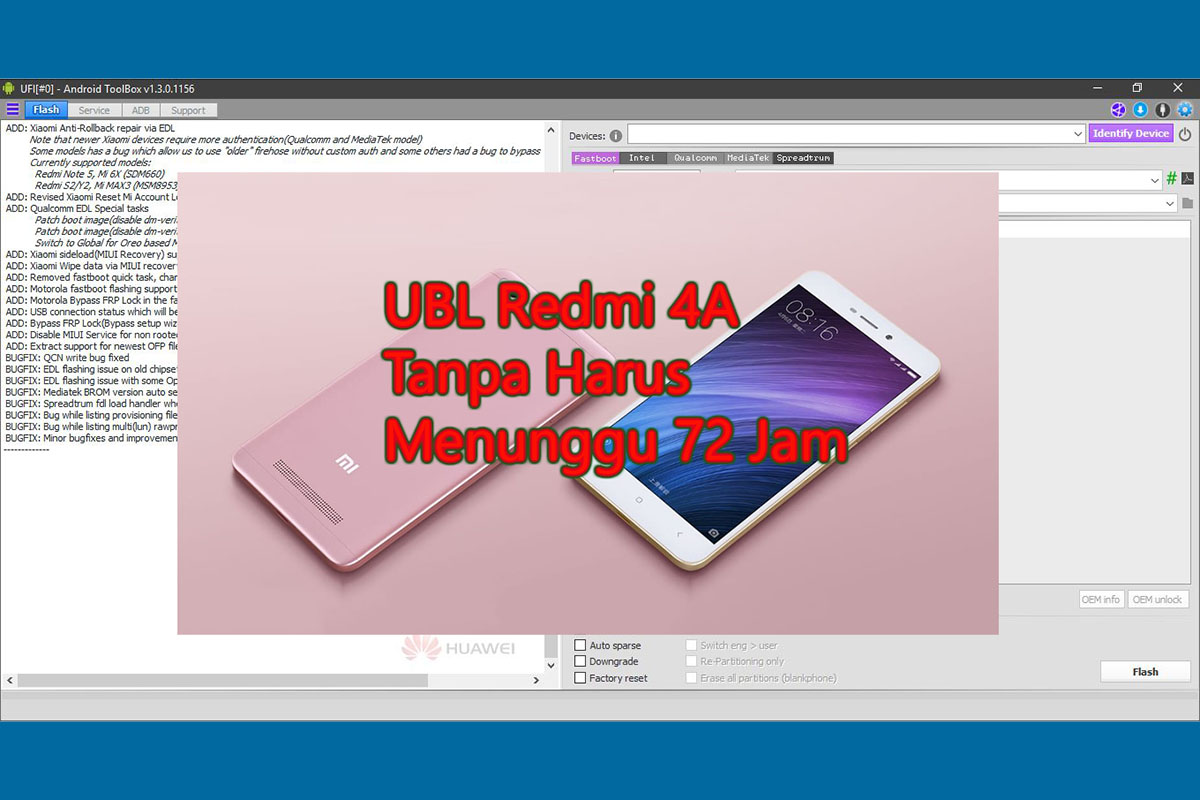Viewport: 1200px width, 800px height.
Task: Toggle Switch eng > user checkbox
Action: click(x=691, y=645)
